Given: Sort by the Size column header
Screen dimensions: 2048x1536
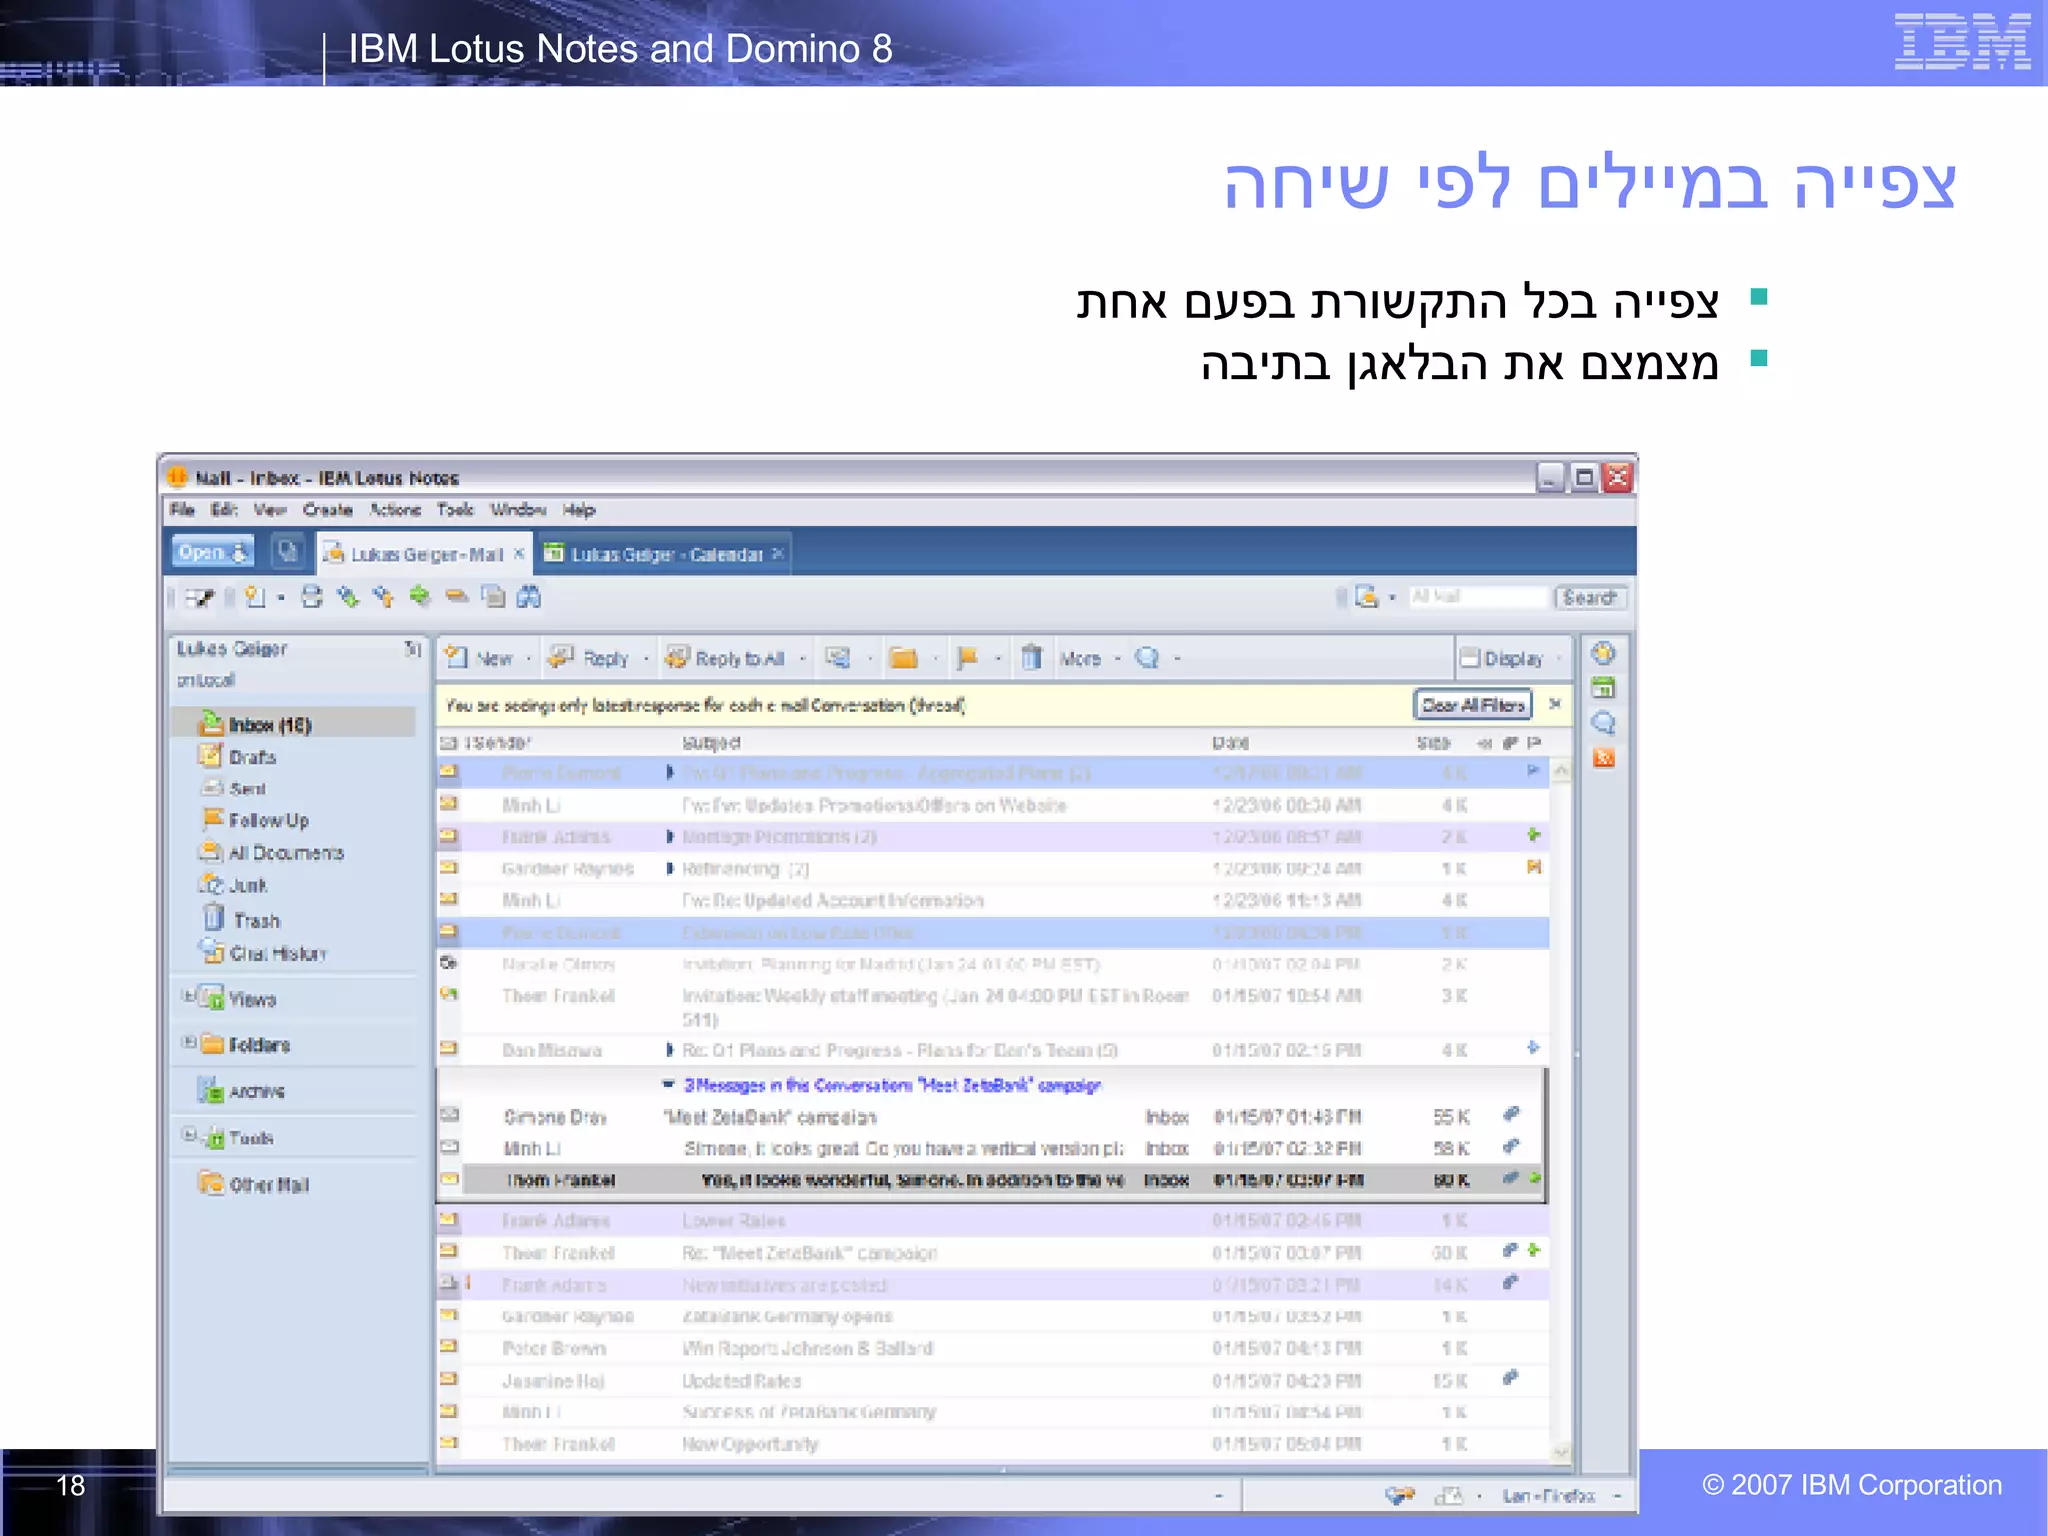Looking at the screenshot, I should (1433, 743).
